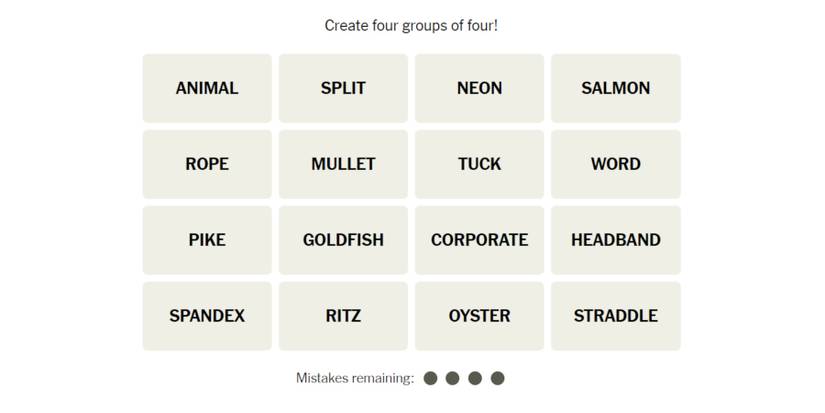Viewport: 825px width, 413px height.
Task: Toggle the SPANDEX tile
Action: [207, 316]
